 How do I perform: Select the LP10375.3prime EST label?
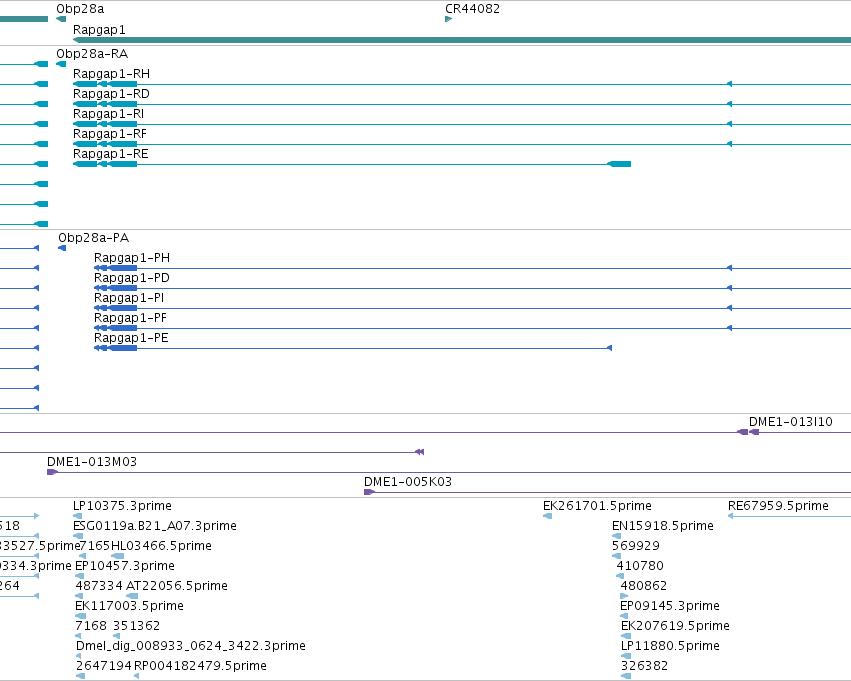pyautogui.click(x=122, y=506)
